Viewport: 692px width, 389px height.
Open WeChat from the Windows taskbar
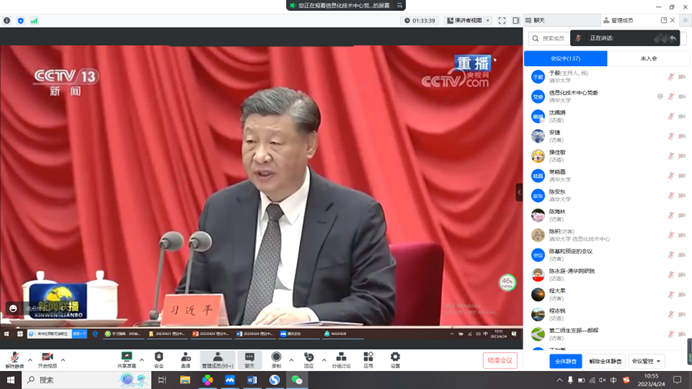[x=297, y=380]
